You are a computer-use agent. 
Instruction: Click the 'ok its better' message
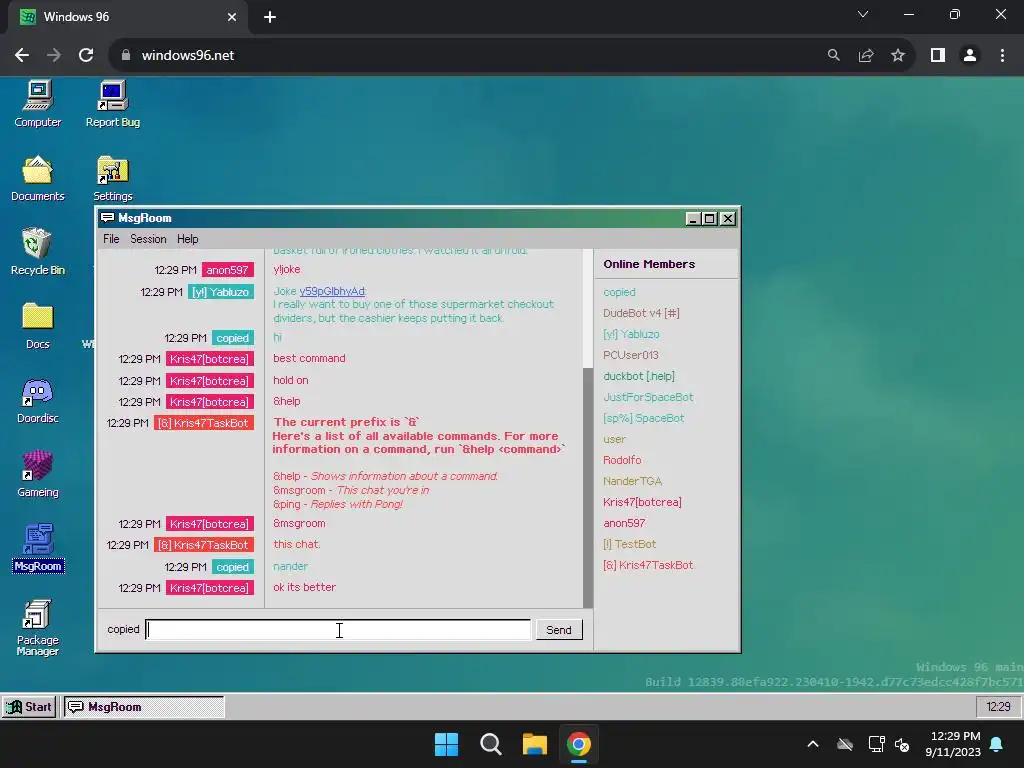[304, 587]
